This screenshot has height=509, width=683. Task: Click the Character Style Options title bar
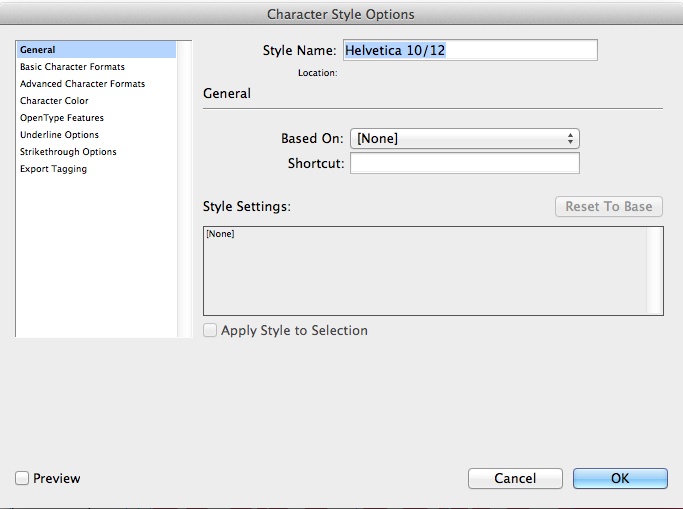point(341,14)
